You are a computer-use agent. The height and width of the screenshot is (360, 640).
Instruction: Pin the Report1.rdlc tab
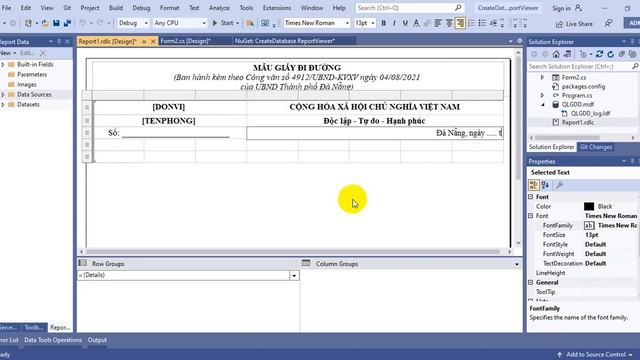pos(144,42)
